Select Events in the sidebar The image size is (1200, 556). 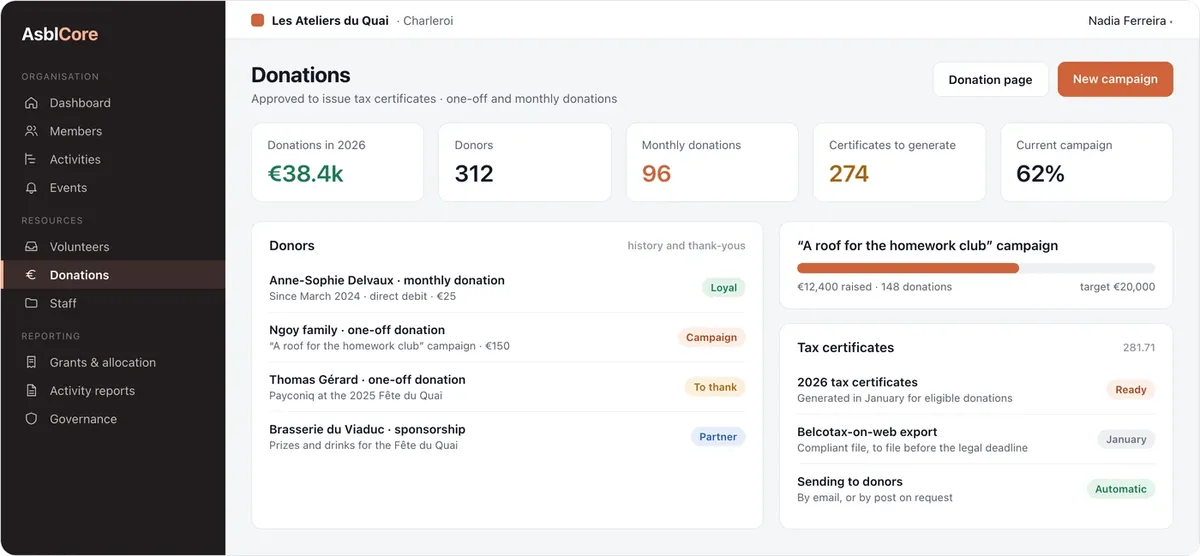click(x=113, y=187)
